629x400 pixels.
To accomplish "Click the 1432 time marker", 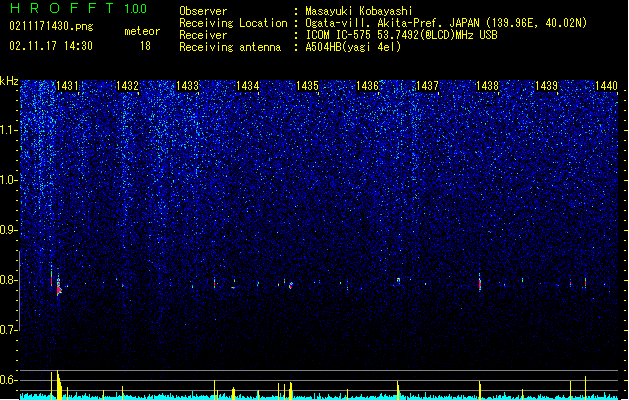I will tap(128, 86).
